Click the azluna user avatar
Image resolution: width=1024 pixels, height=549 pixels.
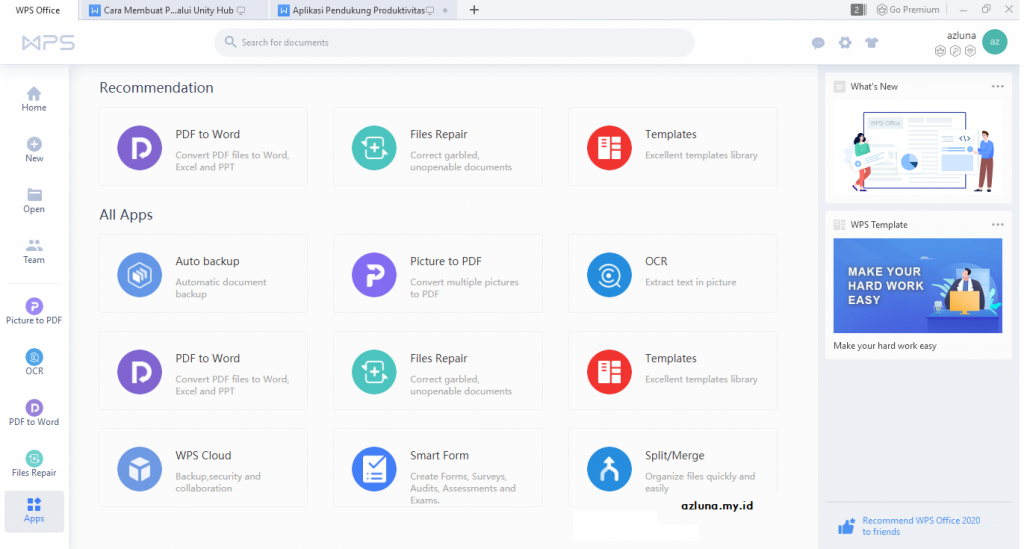[995, 42]
